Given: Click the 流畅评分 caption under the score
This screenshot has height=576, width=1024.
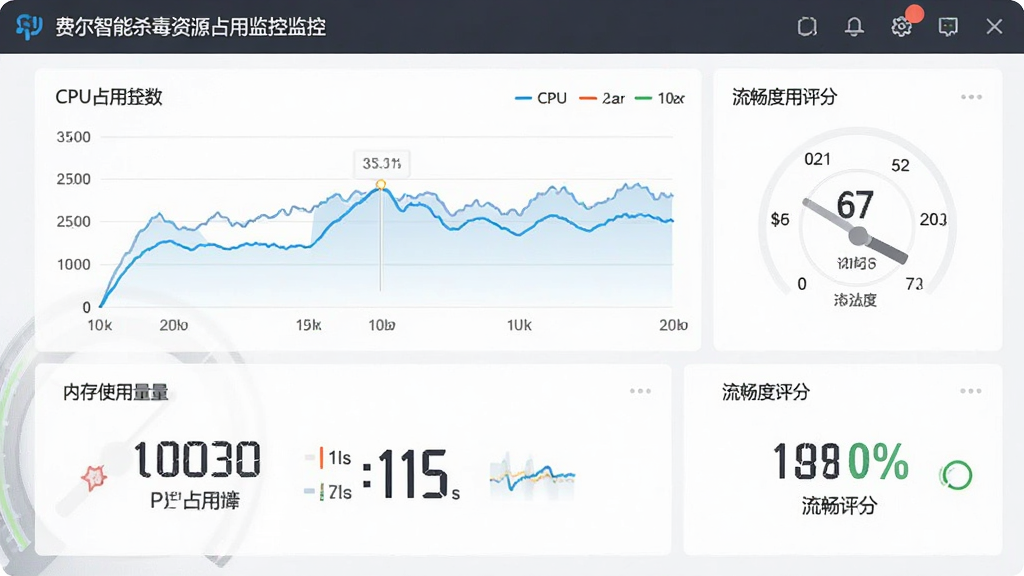Looking at the screenshot, I should [x=839, y=505].
